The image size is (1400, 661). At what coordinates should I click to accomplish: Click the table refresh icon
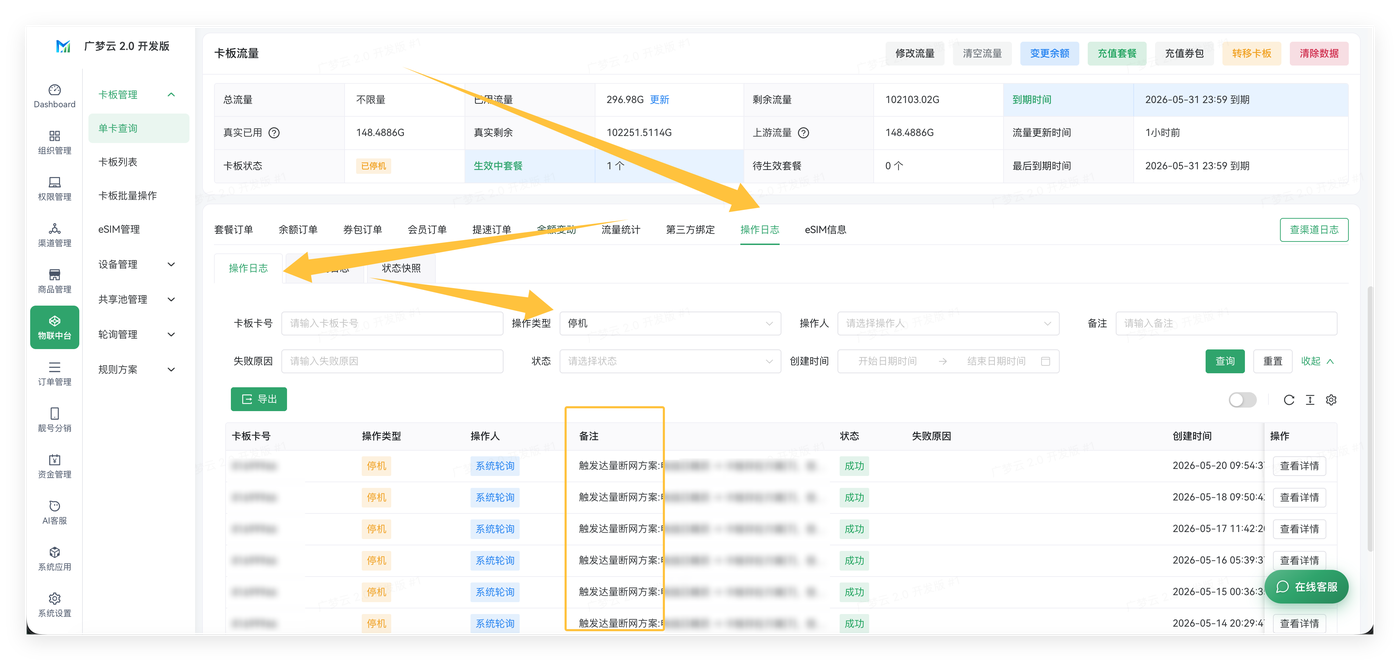point(1289,400)
